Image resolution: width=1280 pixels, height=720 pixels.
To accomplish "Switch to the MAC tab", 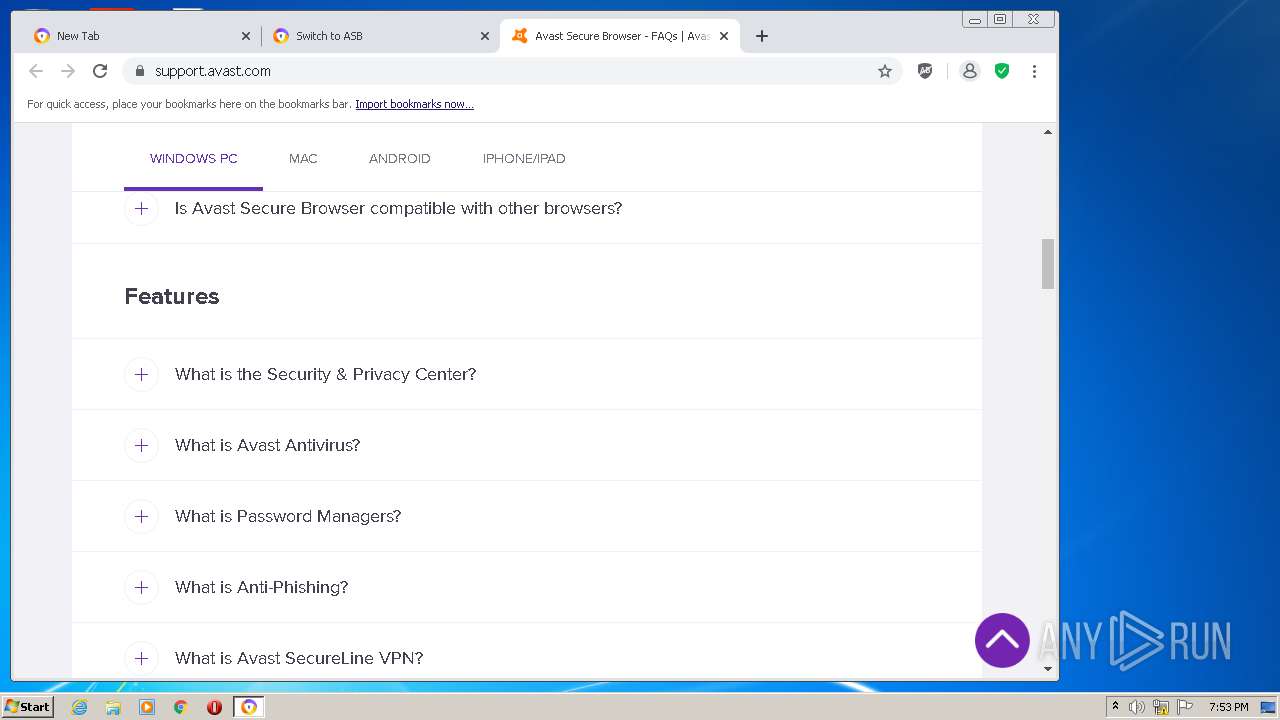I will pyautogui.click(x=303, y=158).
